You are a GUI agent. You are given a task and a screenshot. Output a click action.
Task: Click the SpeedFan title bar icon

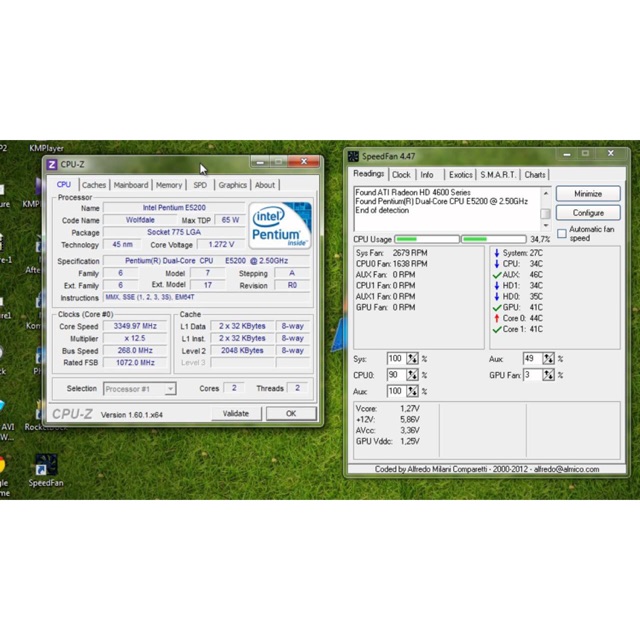353,156
